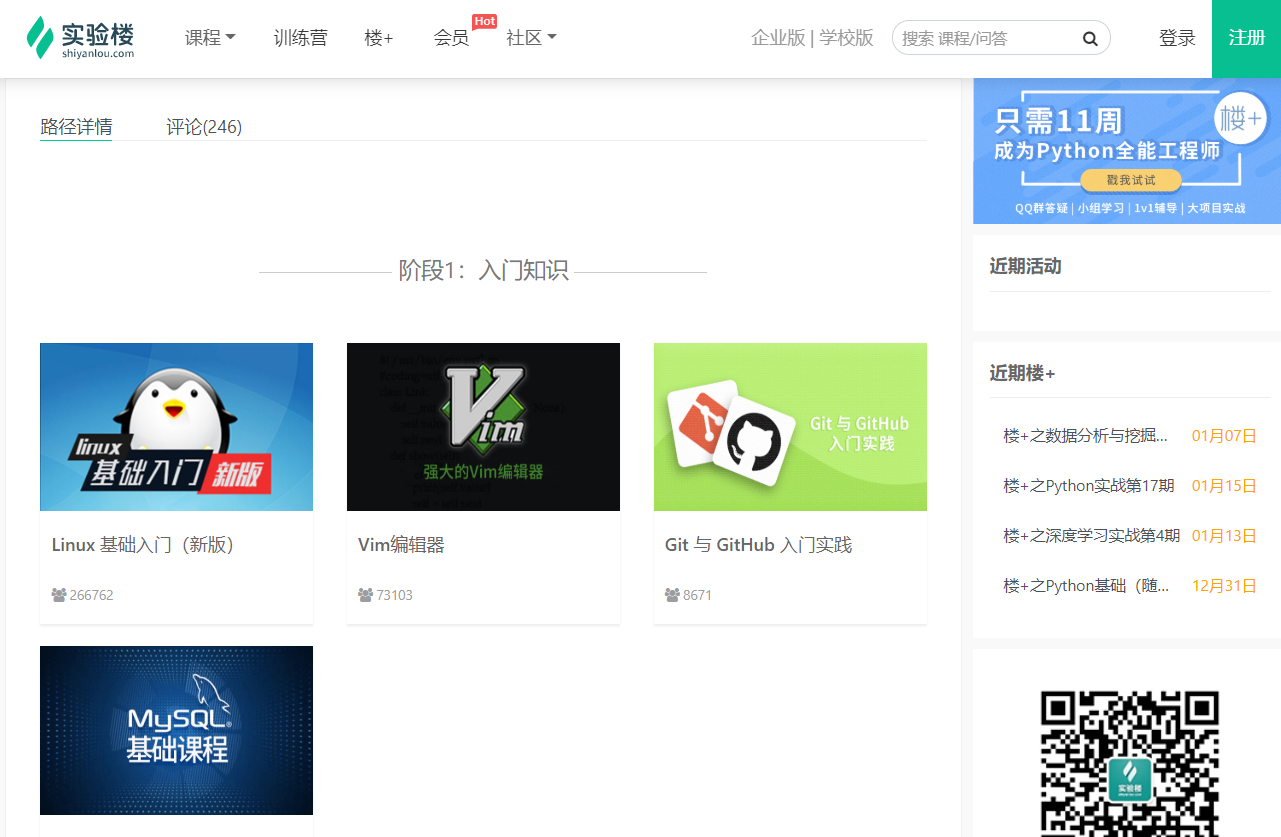The image size is (1281, 837).
Task: Open the Git 与 GitHub course thumbnail
Action: click(790, 427)
